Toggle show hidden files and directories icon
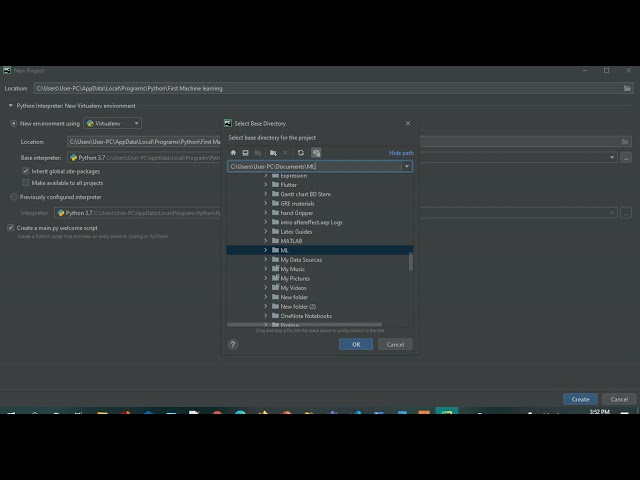640x480 pixels. point(316,153)
